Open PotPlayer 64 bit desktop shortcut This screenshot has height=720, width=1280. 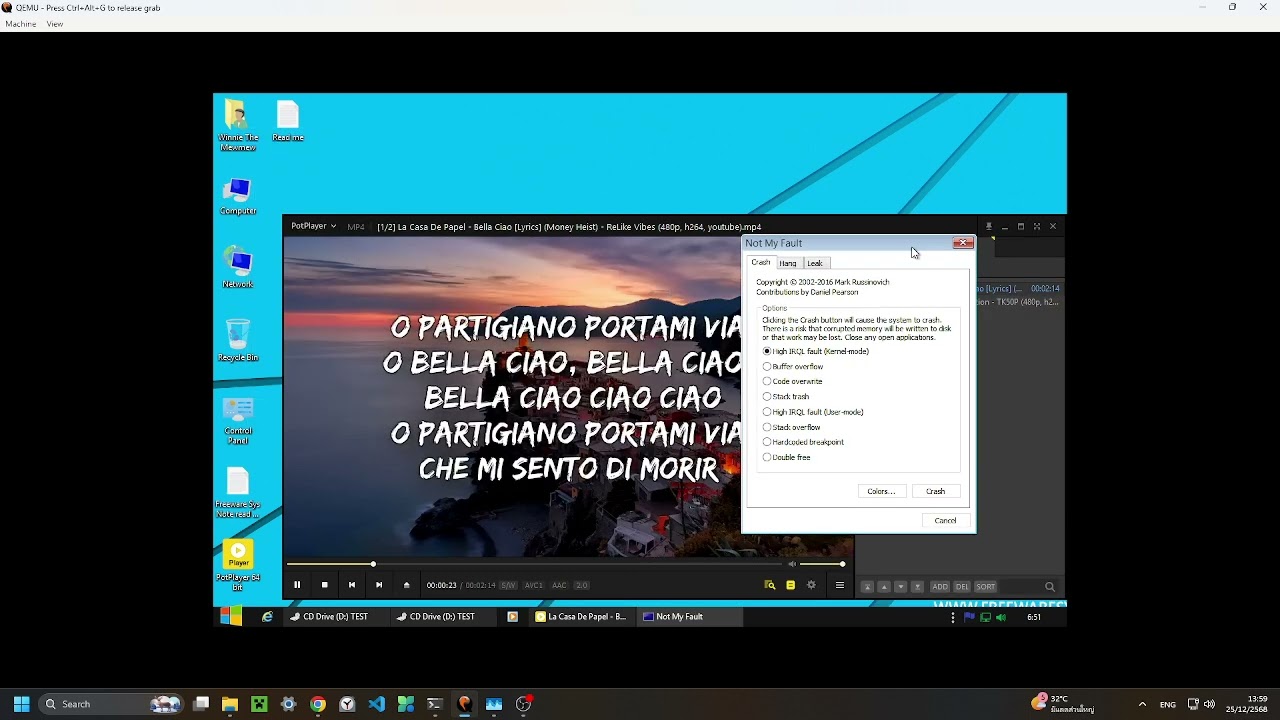pyautogui.click(x=238, y=566)
